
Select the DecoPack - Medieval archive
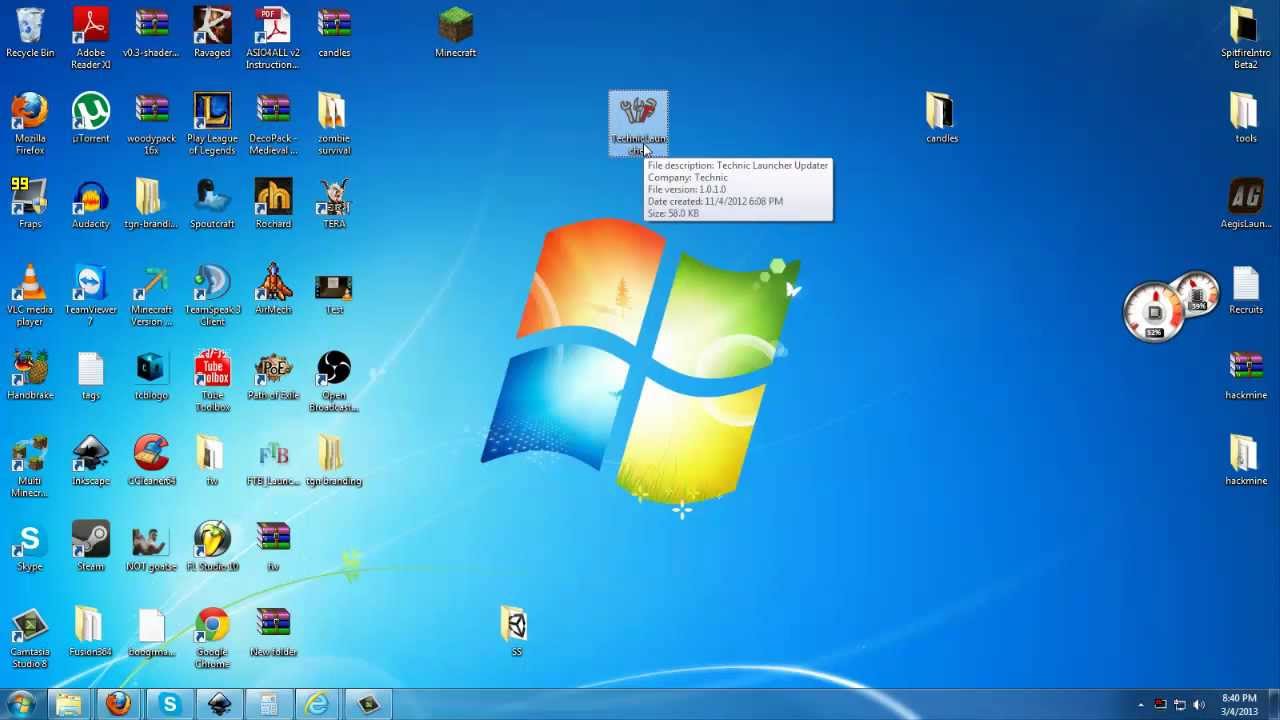[273, 124]
